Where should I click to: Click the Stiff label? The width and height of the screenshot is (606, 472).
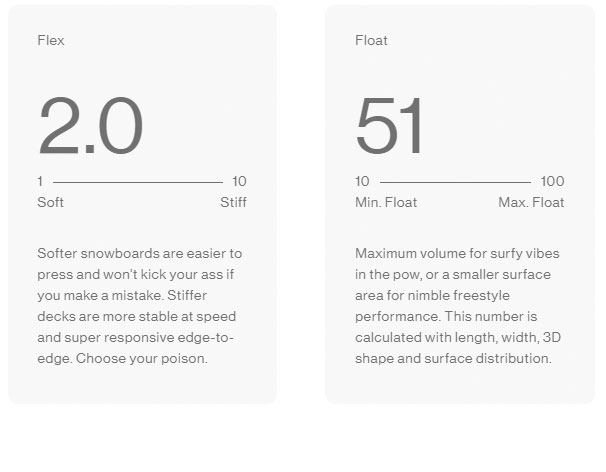point(233,202)
